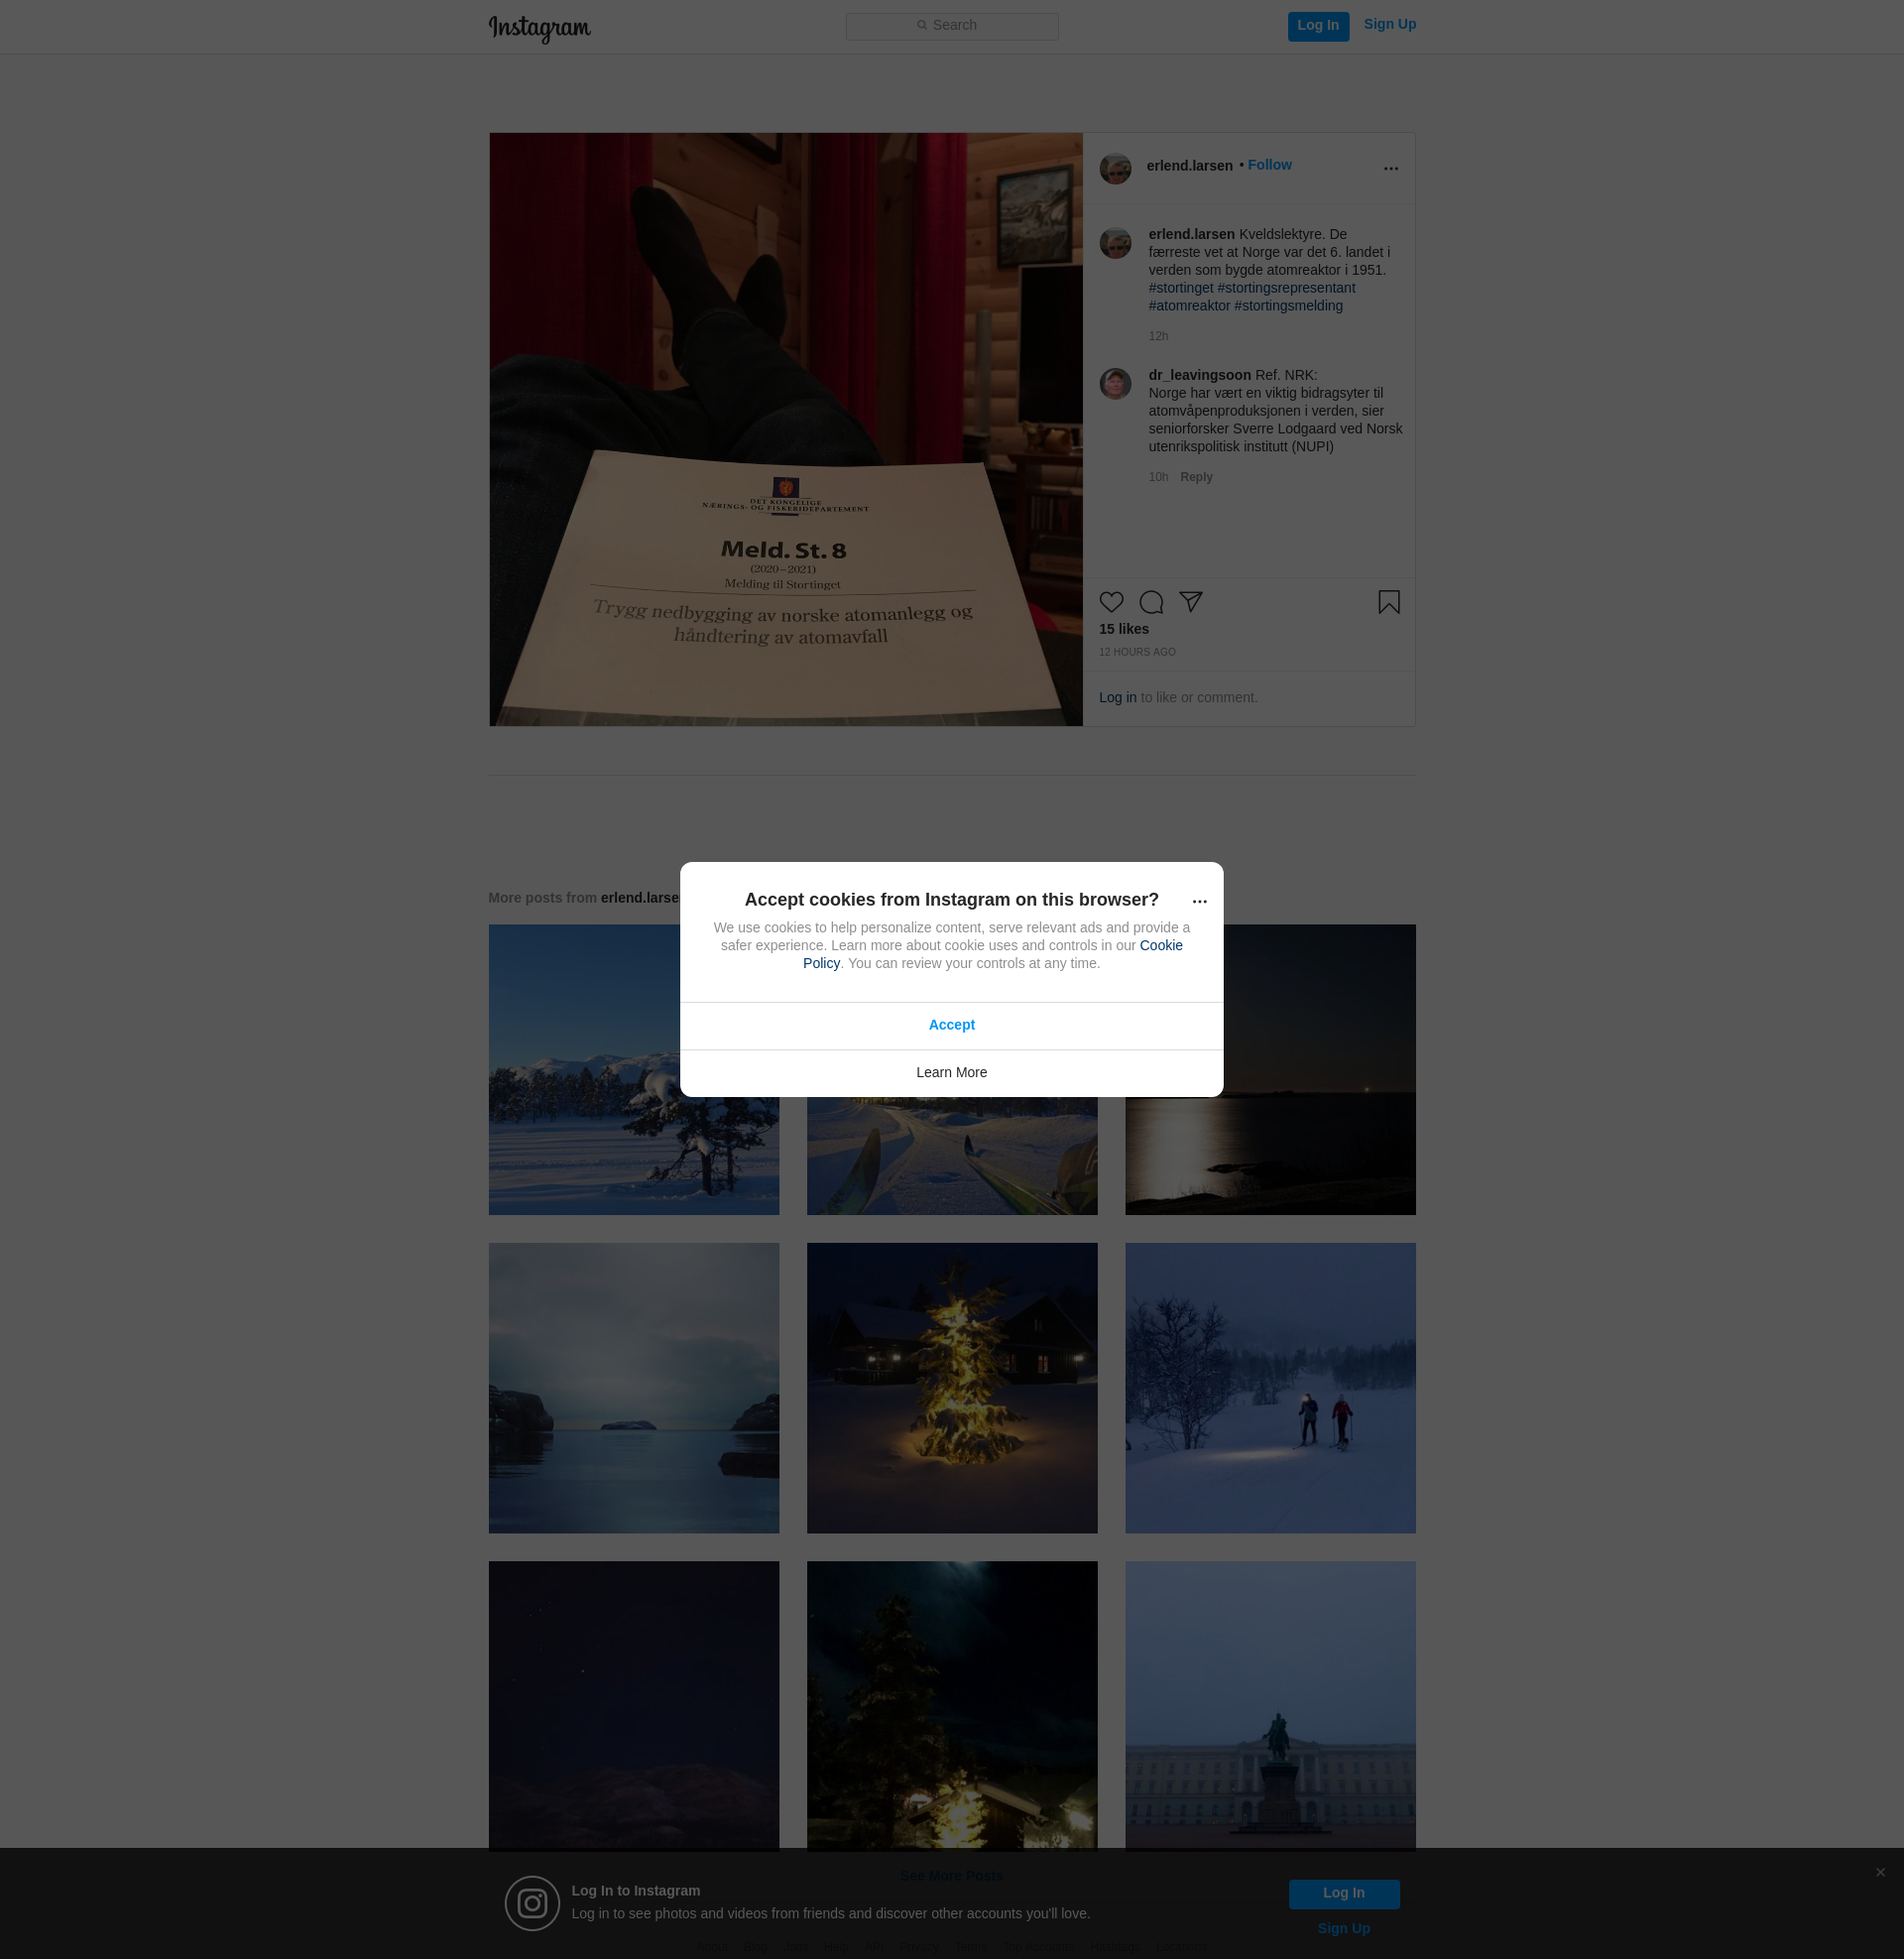Click erlend.larsen avatar beside caption

1115,243
